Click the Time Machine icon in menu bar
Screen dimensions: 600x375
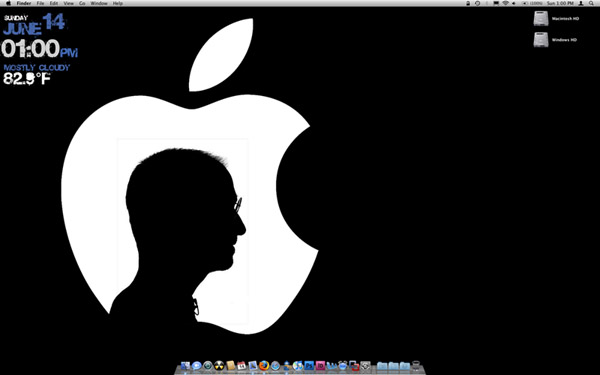[x=478, y=3]
